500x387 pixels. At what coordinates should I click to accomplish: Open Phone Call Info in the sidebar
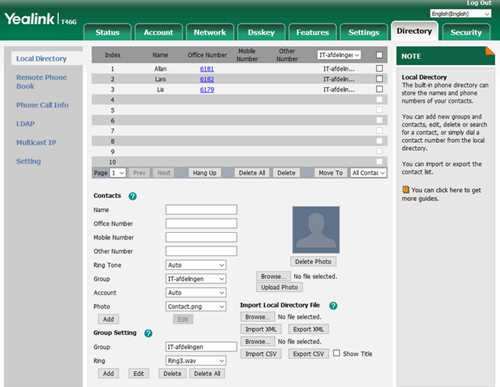point(42,105)
